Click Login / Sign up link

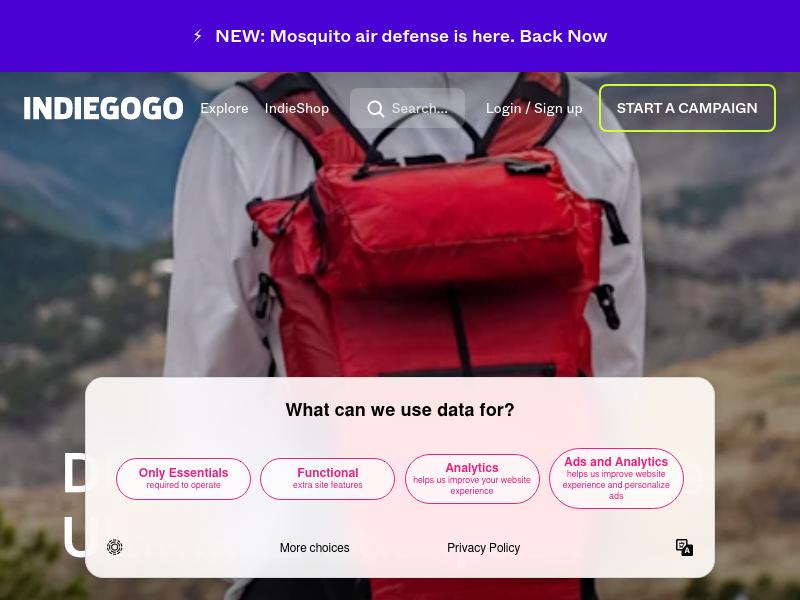(x=534, y=109)
